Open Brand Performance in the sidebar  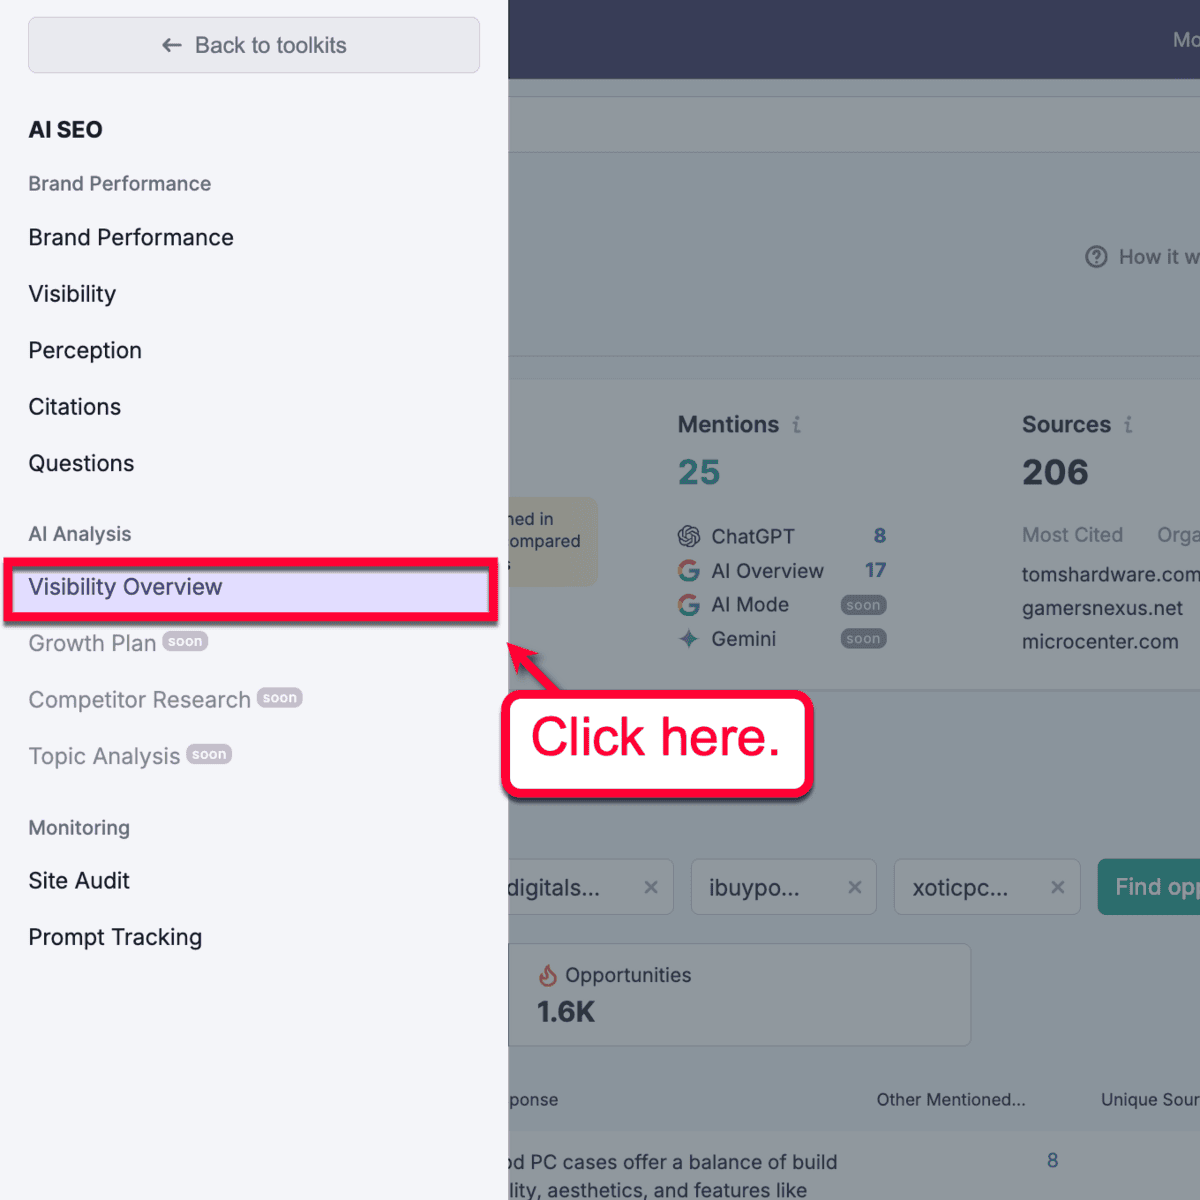[x=131, y=237]
